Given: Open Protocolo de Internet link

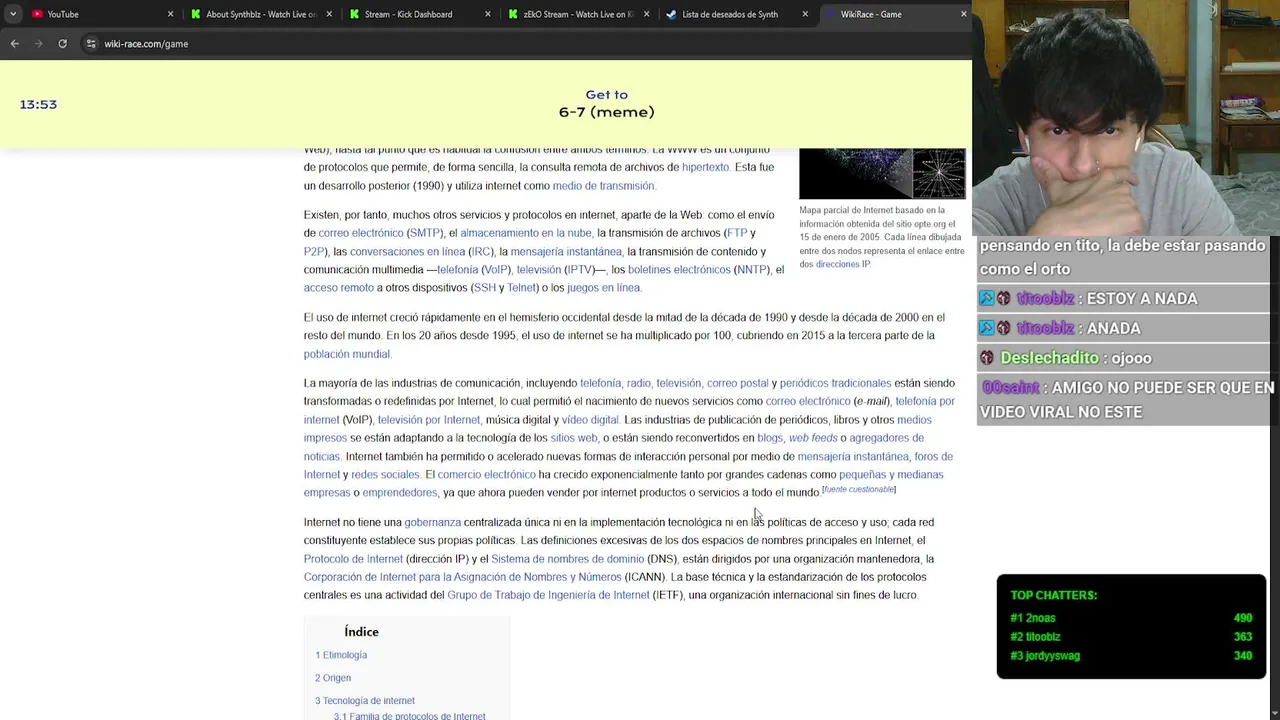Looking at the screenshot, I should click(353, 559).
